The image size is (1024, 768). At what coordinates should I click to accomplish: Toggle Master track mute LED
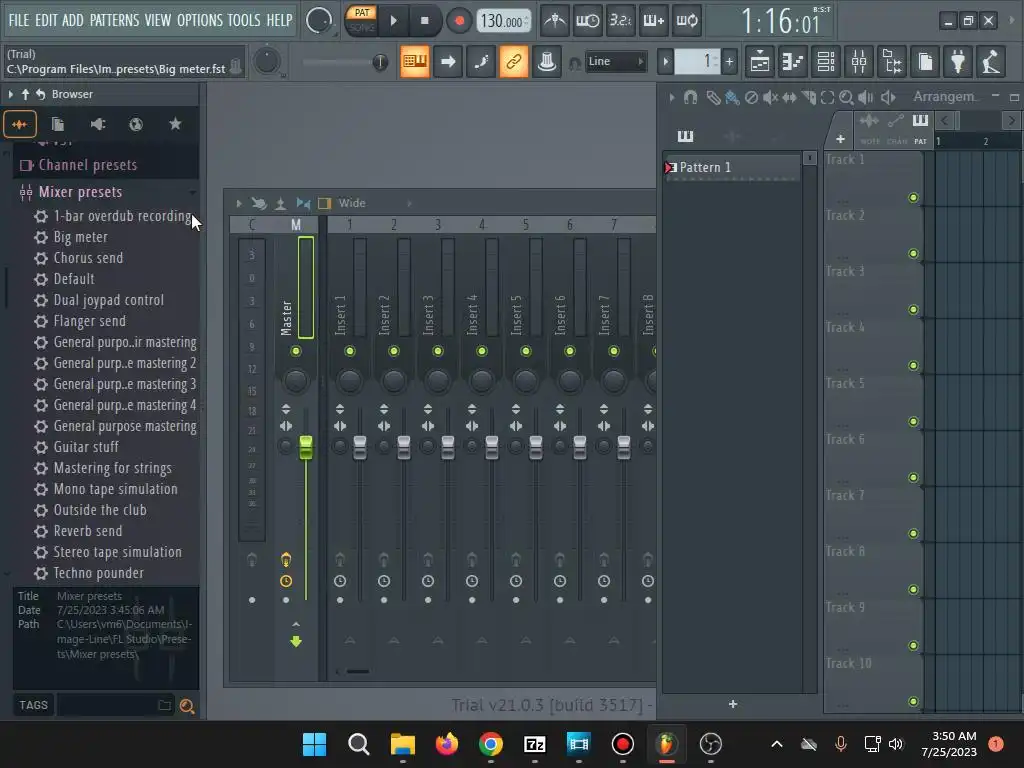coord(296,351)
